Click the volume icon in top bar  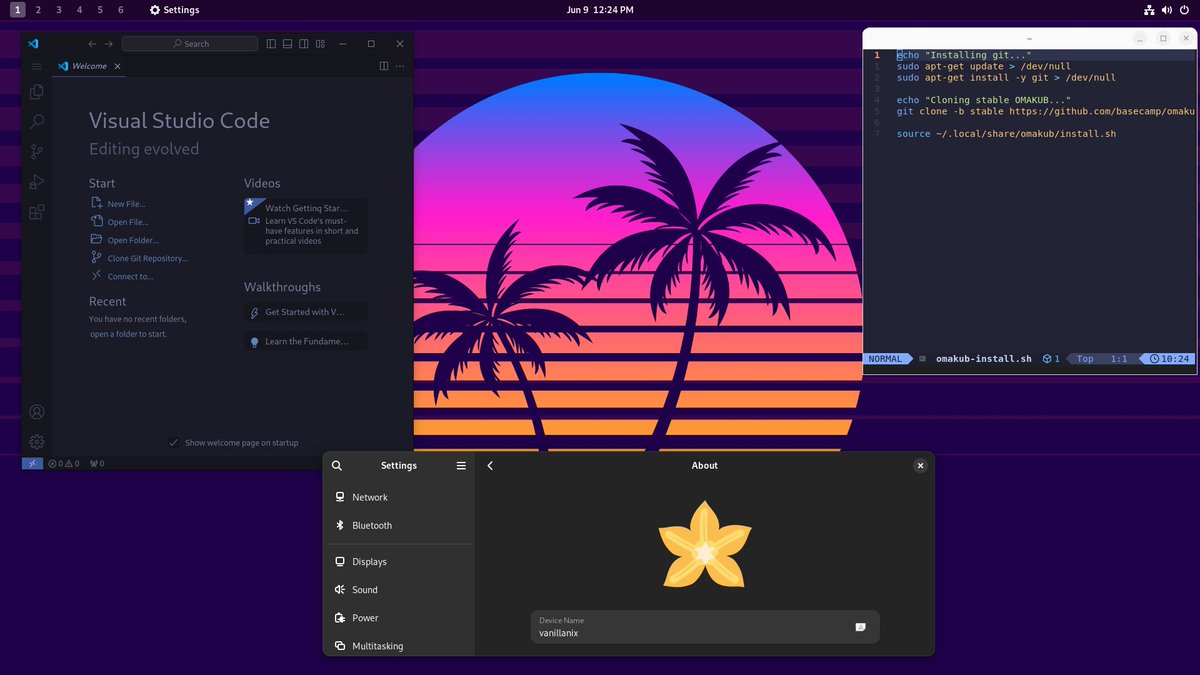1167,10
